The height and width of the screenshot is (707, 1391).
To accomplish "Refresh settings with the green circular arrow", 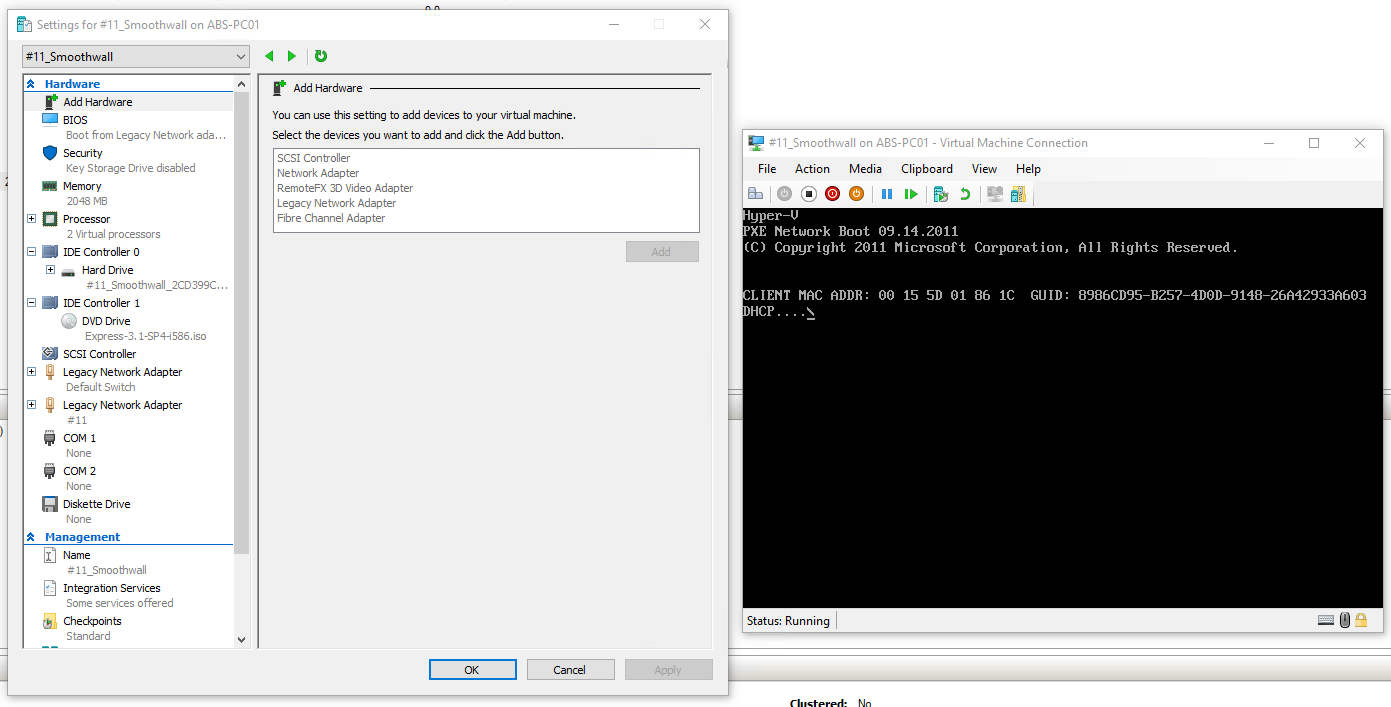I will tap(321, 56).
